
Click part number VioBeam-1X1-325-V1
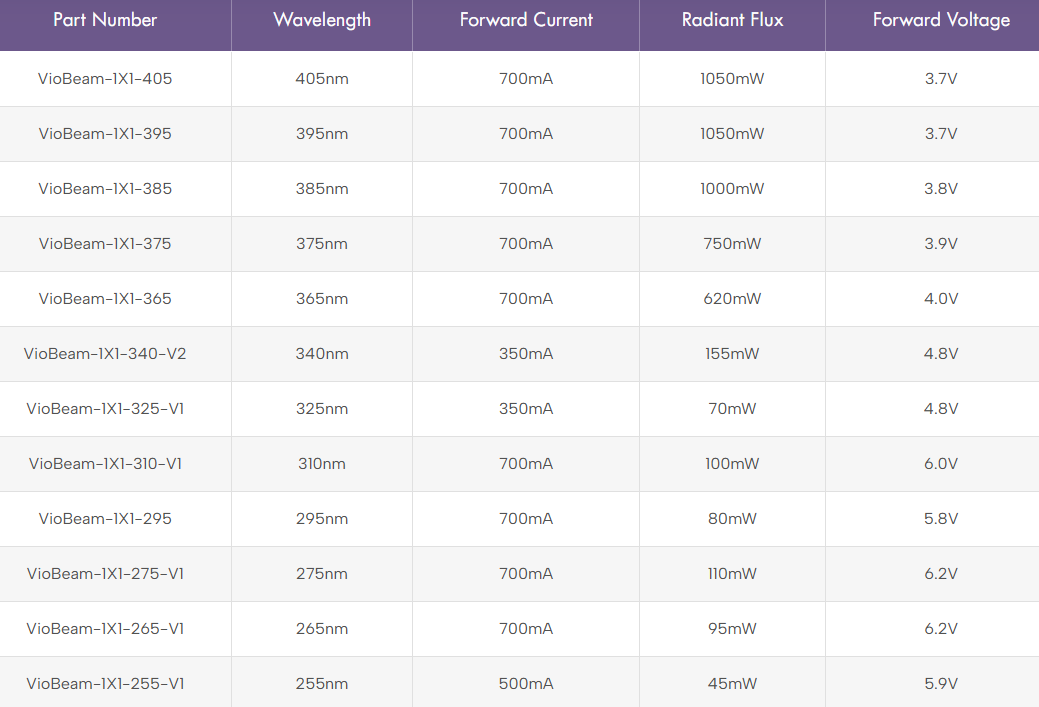click(x=105, y=409)
